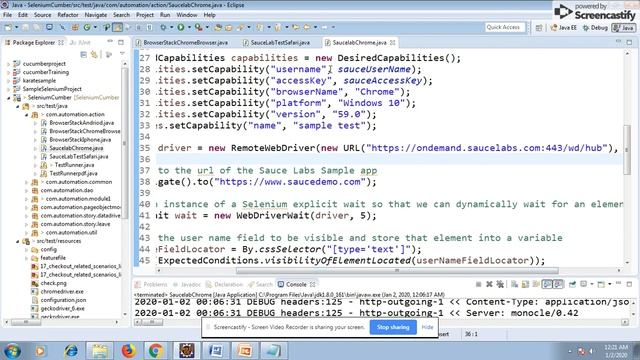Click the green Run button in toolbar

[x=180, y=27]
